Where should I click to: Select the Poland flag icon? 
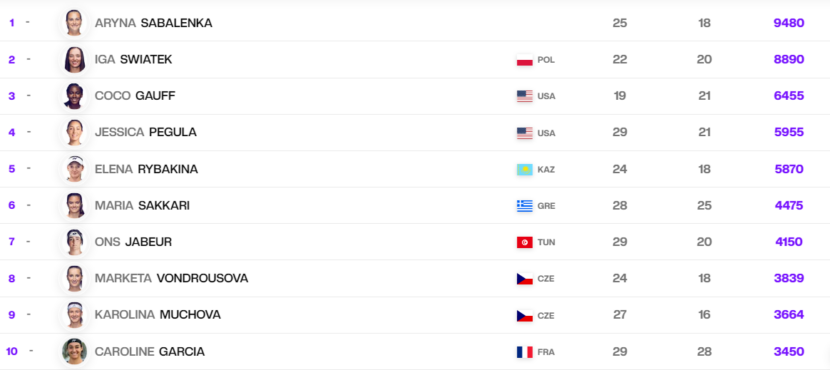525,60
